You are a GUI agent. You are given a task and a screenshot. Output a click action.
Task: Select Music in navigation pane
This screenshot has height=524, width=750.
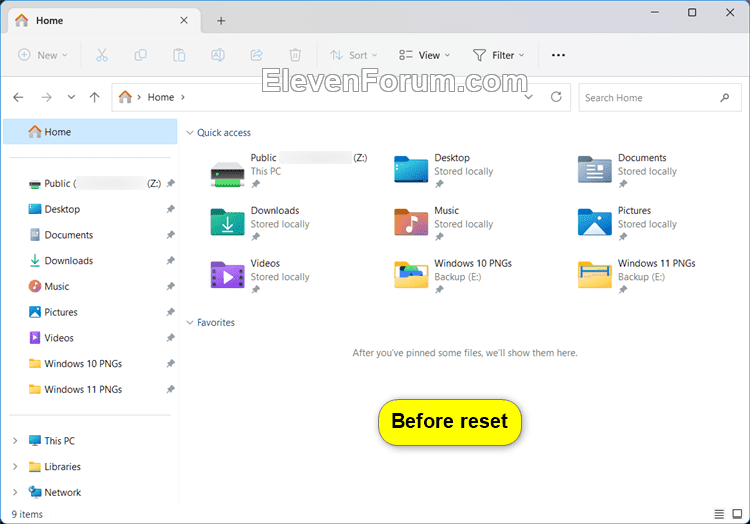[x=90, y=286]
